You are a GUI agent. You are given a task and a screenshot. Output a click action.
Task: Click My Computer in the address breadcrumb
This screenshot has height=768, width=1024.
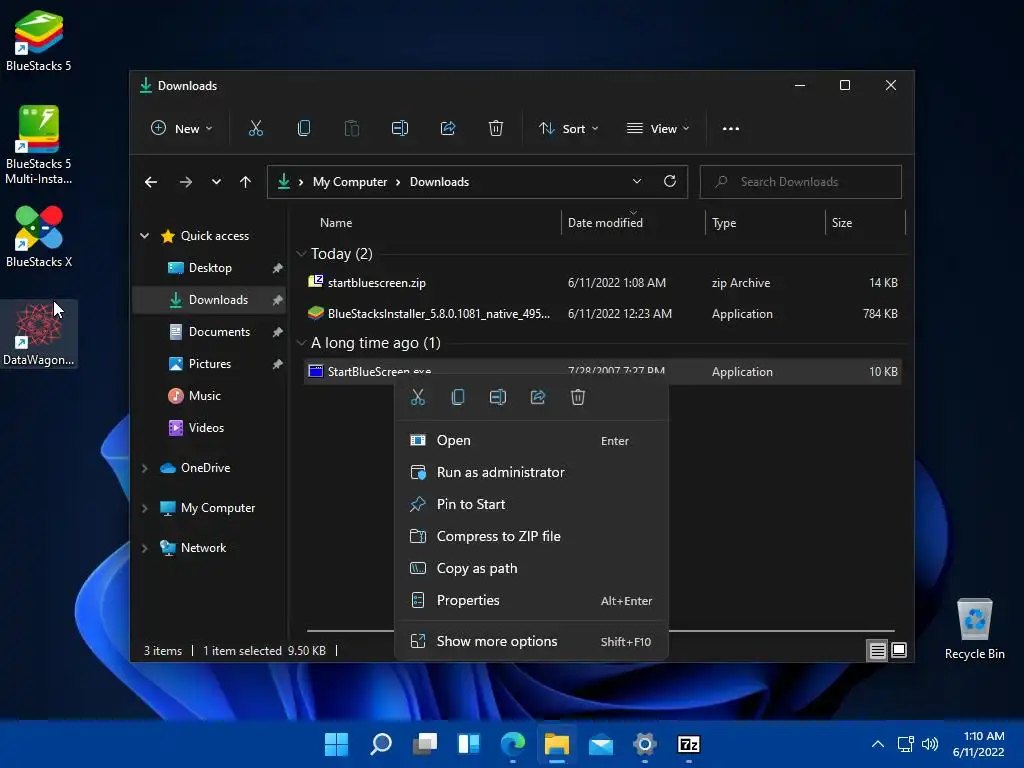(350, 182)
